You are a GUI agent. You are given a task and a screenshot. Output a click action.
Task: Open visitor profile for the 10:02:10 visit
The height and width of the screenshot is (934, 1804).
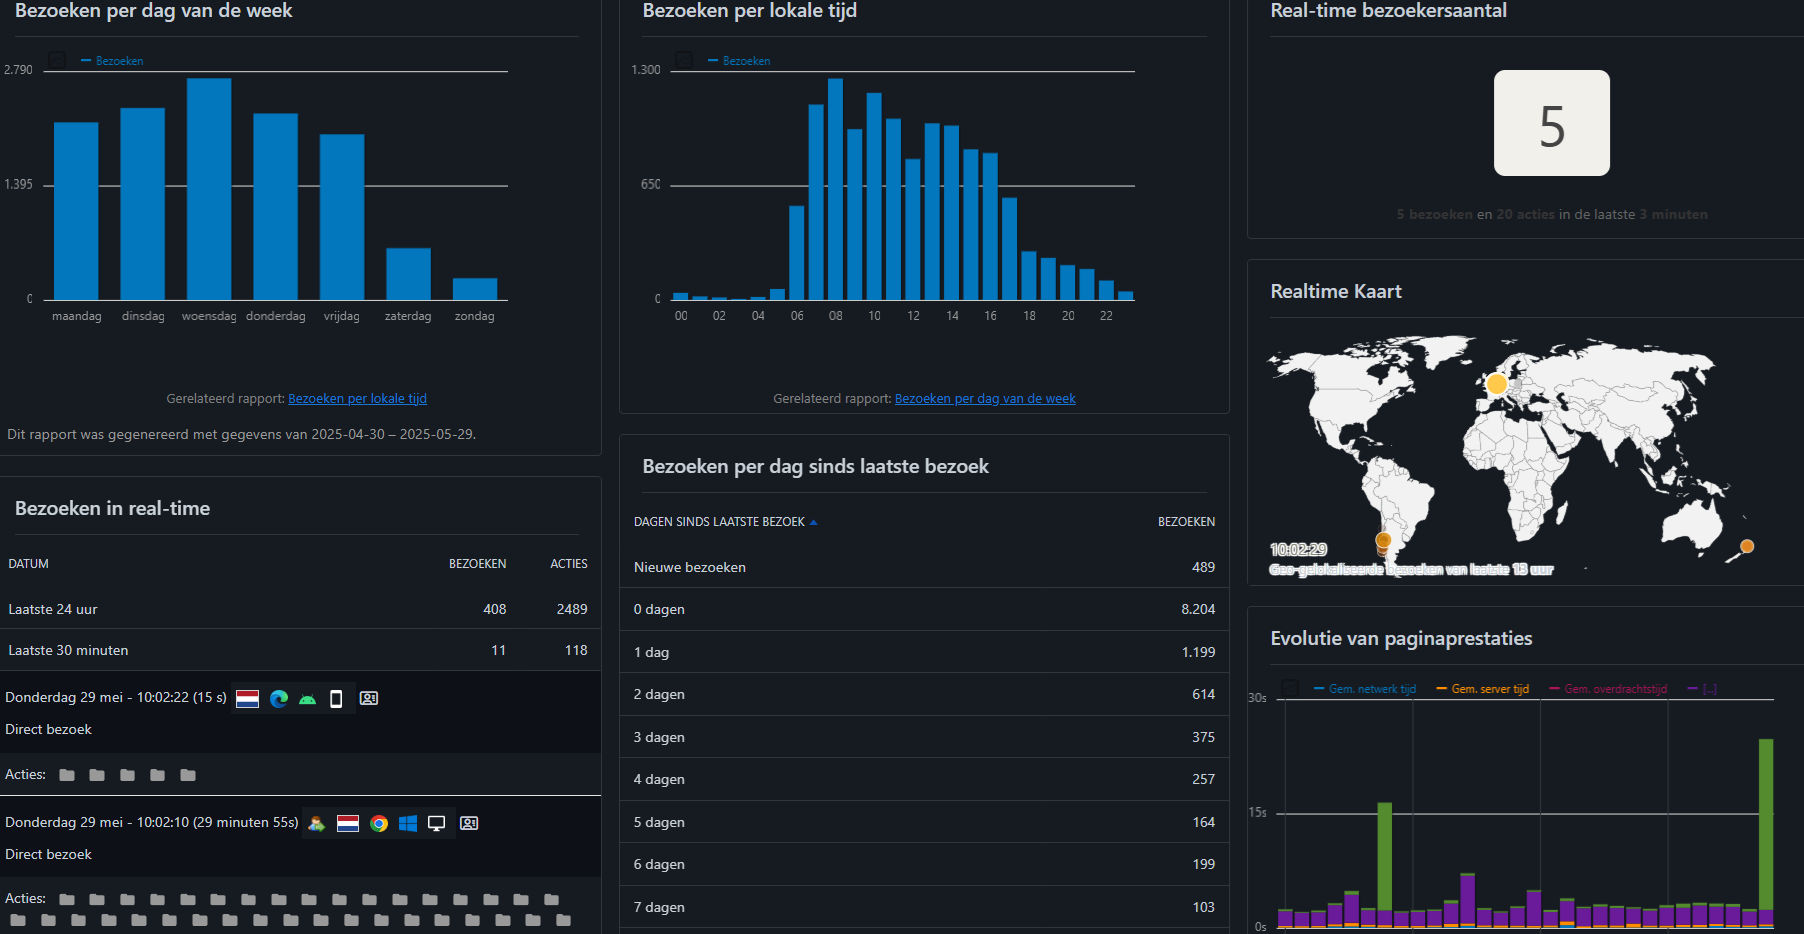(469, 824)
